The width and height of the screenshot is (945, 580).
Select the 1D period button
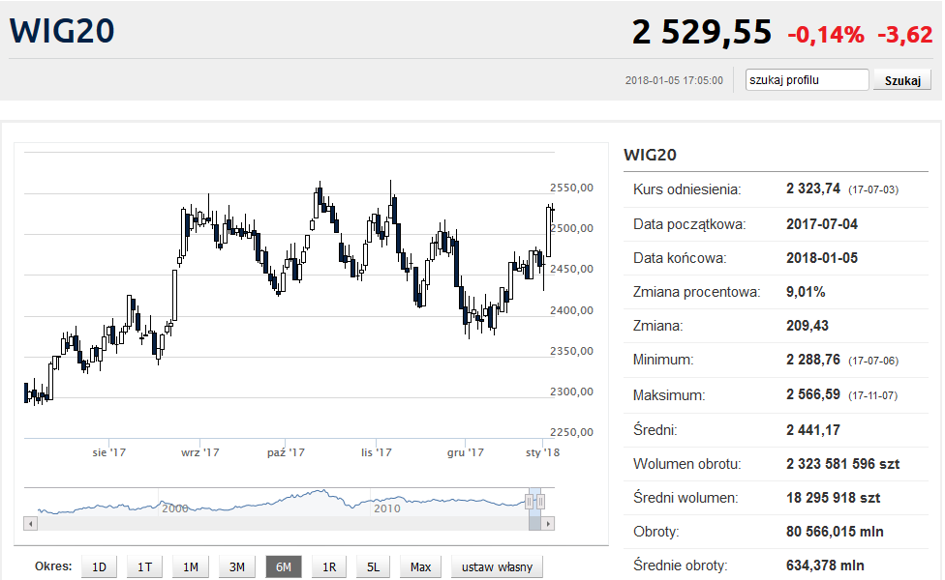click(99, 567)
